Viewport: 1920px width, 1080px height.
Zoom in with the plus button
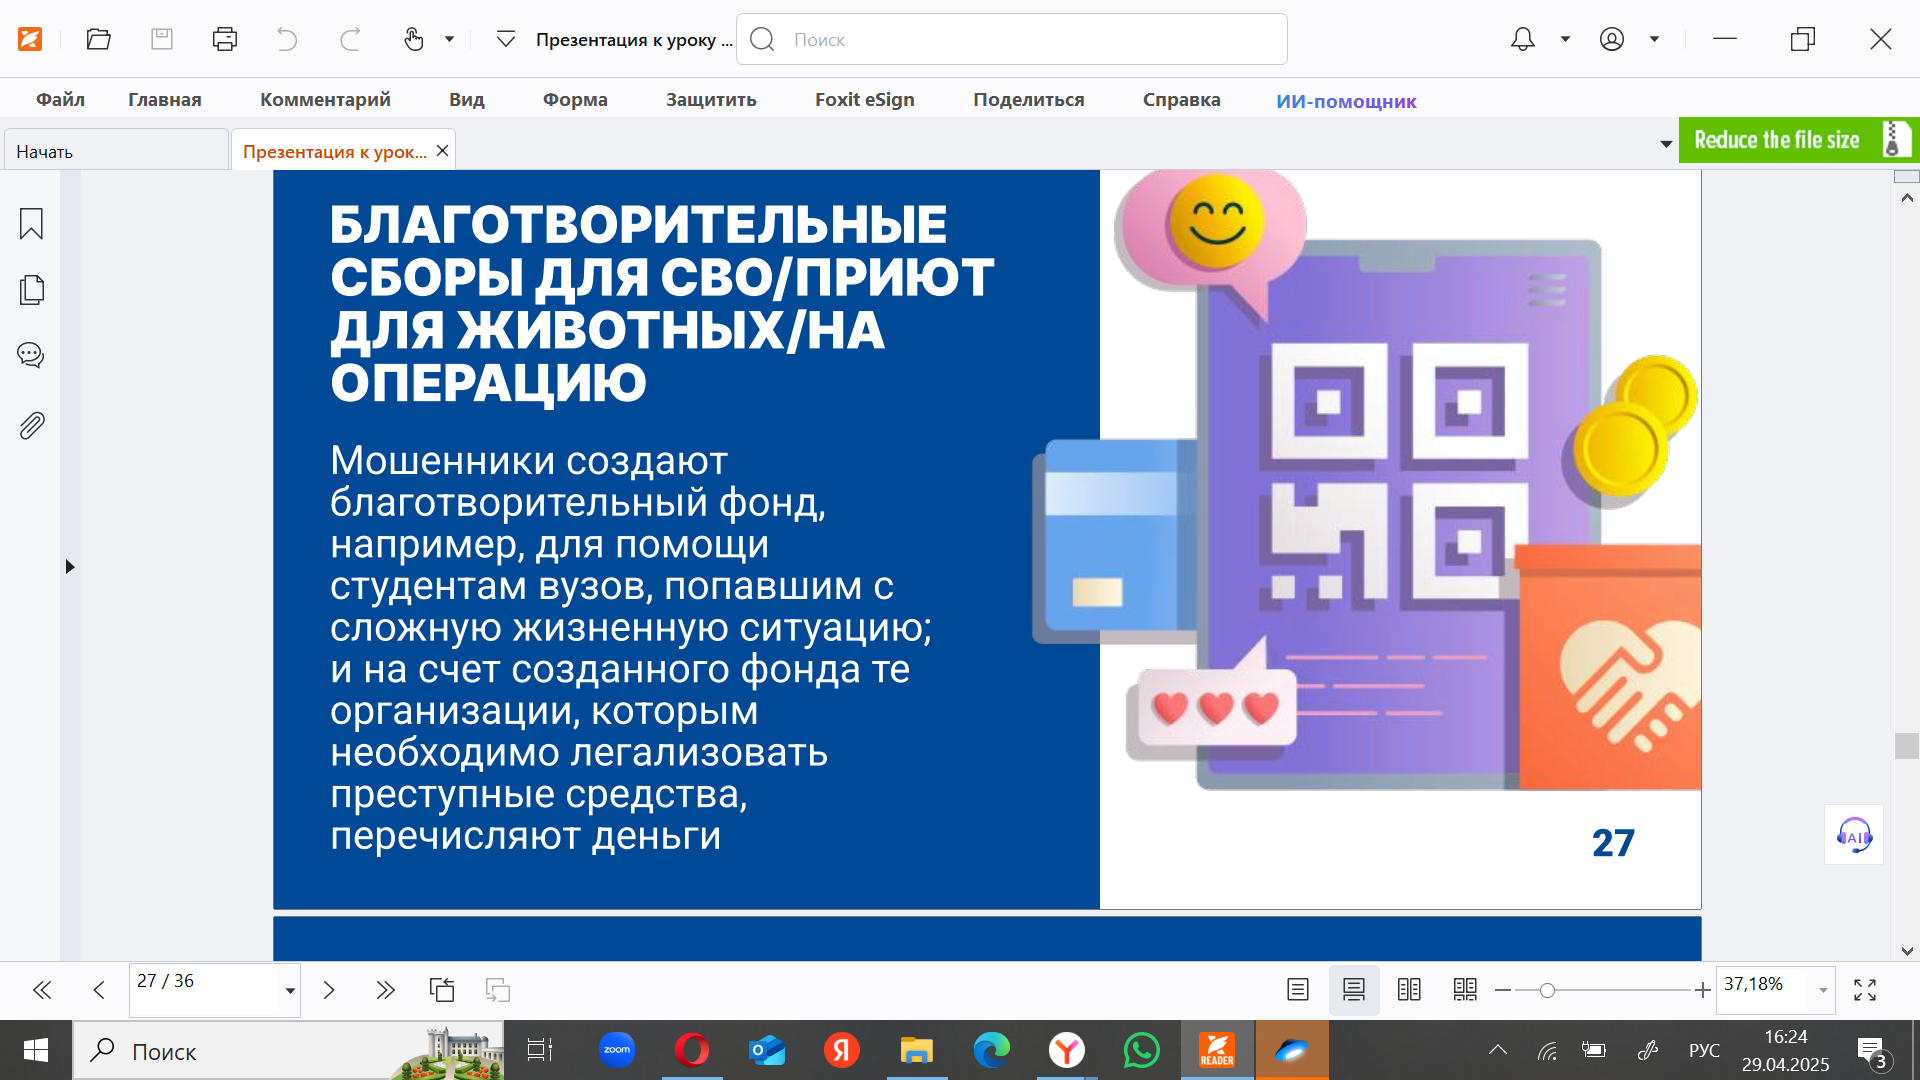pyautogui.click(x=1702, y=990)
